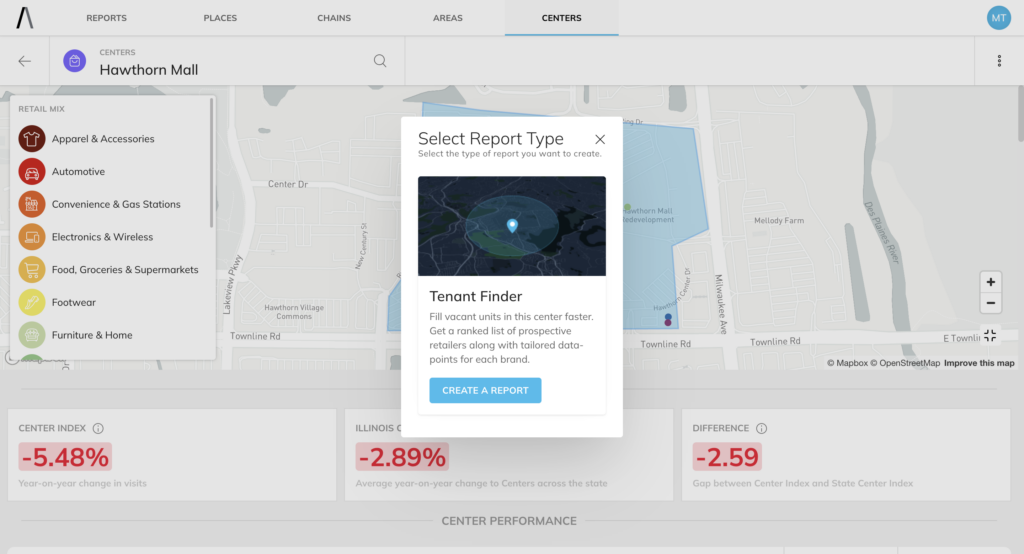Screen dimensions: 1024x554
Task: Click the Footwear label
Action: tap(74, 302)
